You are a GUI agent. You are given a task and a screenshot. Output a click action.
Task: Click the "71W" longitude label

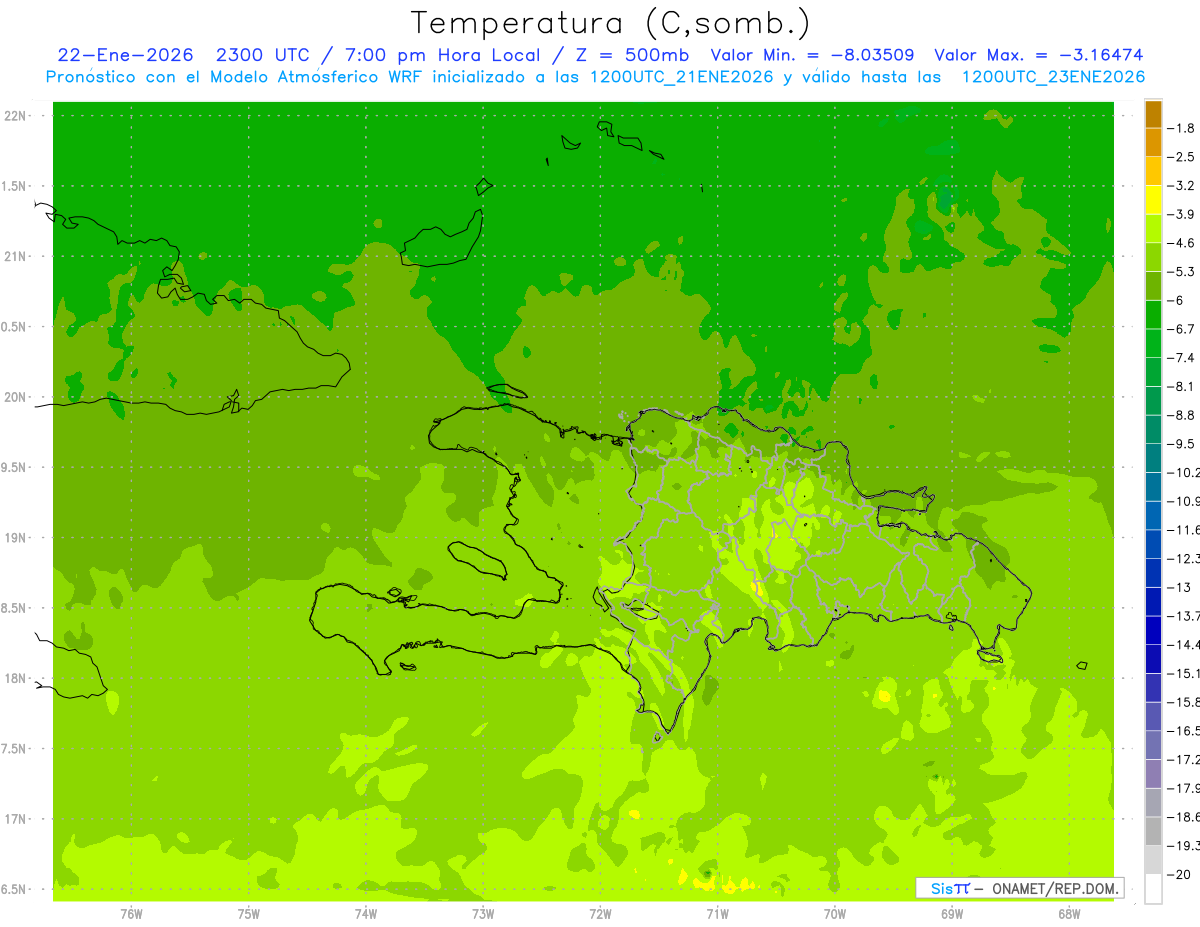pyautogui.click(x=717, y=914)
